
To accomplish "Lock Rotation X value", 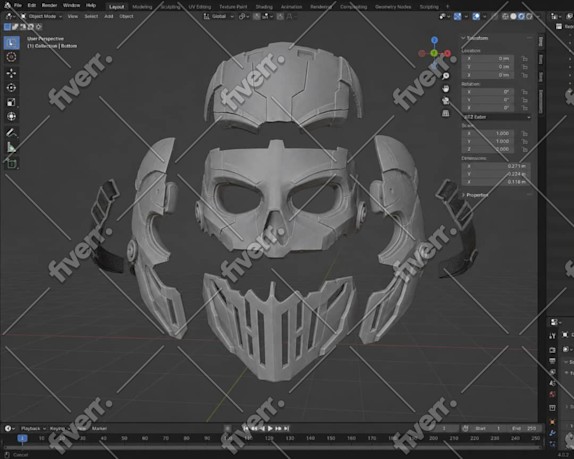I will [525, 92].
